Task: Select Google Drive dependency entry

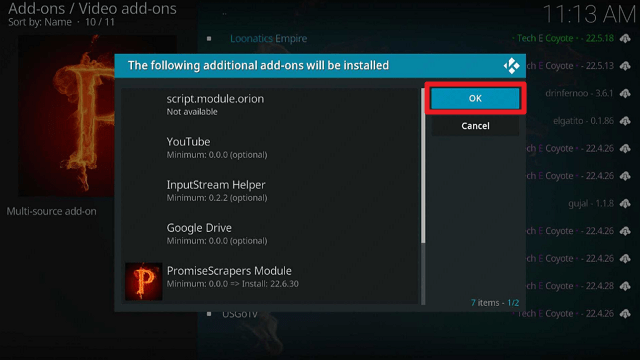Action: click(x=271, y=233)
